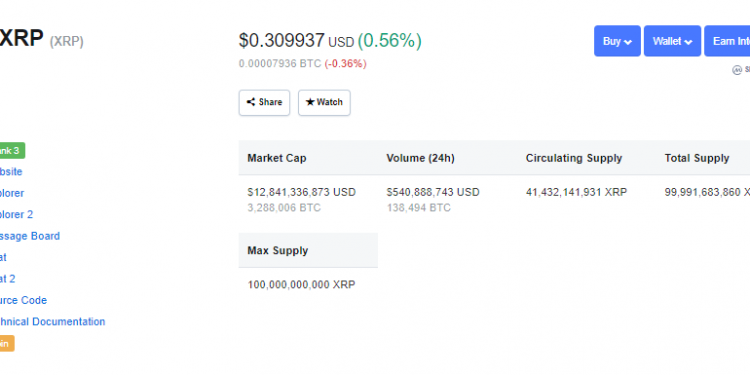The height and width of the screenshot is (375, 750).
Task: Open the Explorer link
Action: [11, 193]
